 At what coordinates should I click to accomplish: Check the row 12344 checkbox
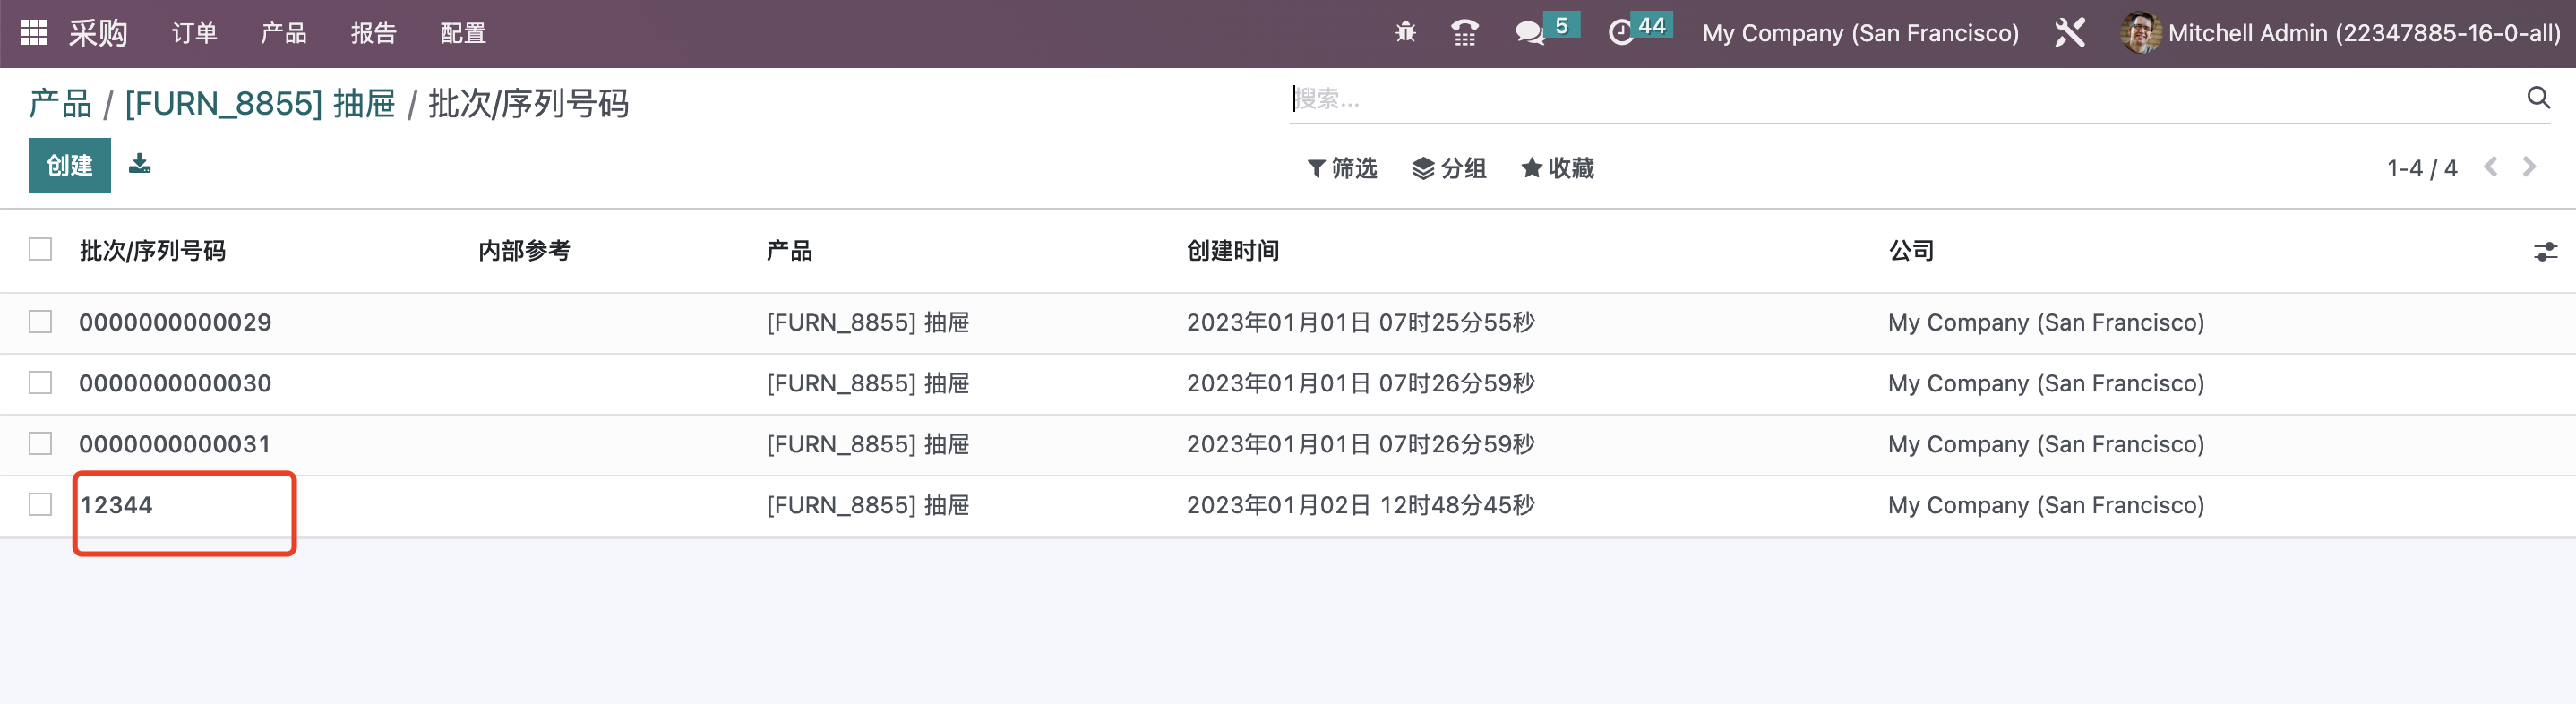coord(40,505)
